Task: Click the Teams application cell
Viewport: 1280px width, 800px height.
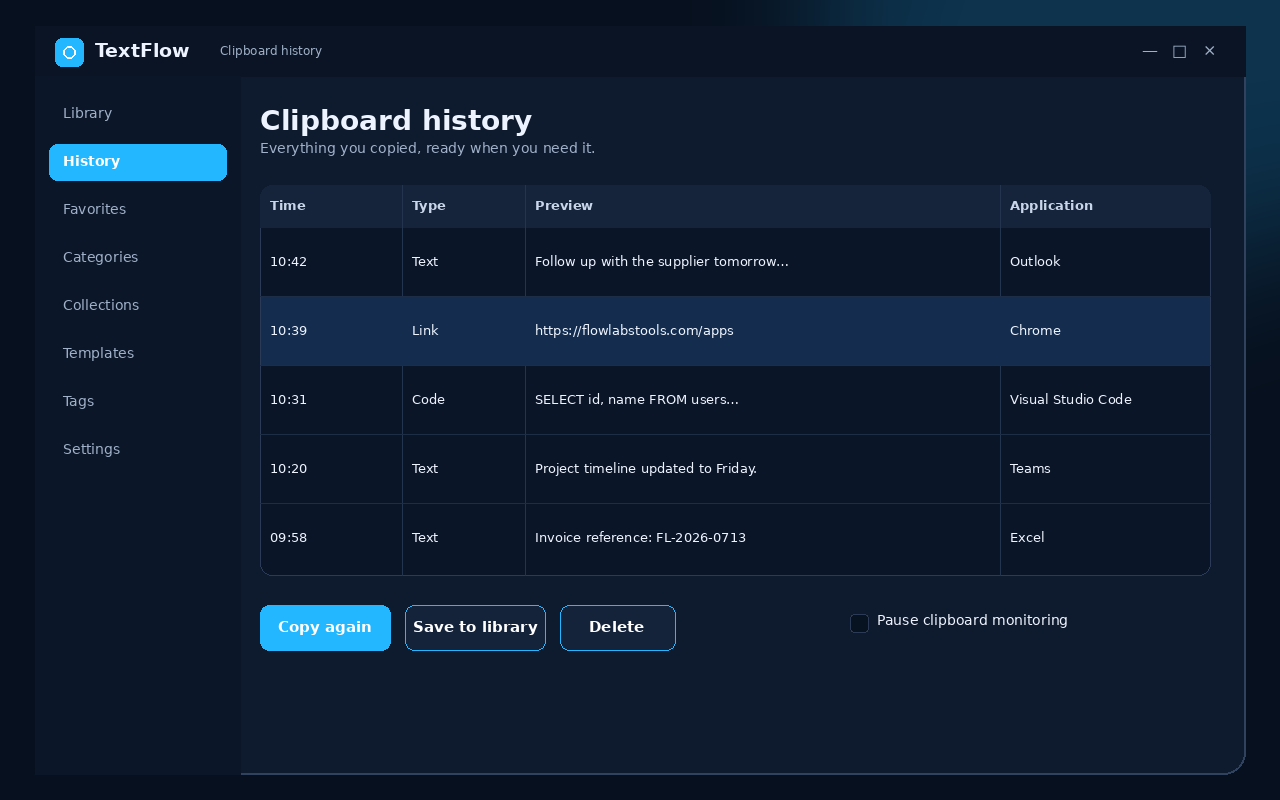Action: [1105, 469]
